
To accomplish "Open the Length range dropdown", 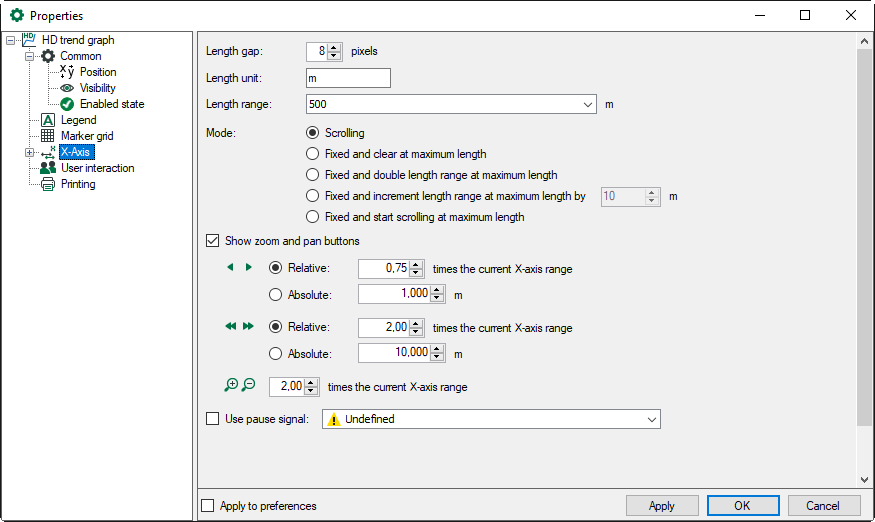I will point(587,104).
